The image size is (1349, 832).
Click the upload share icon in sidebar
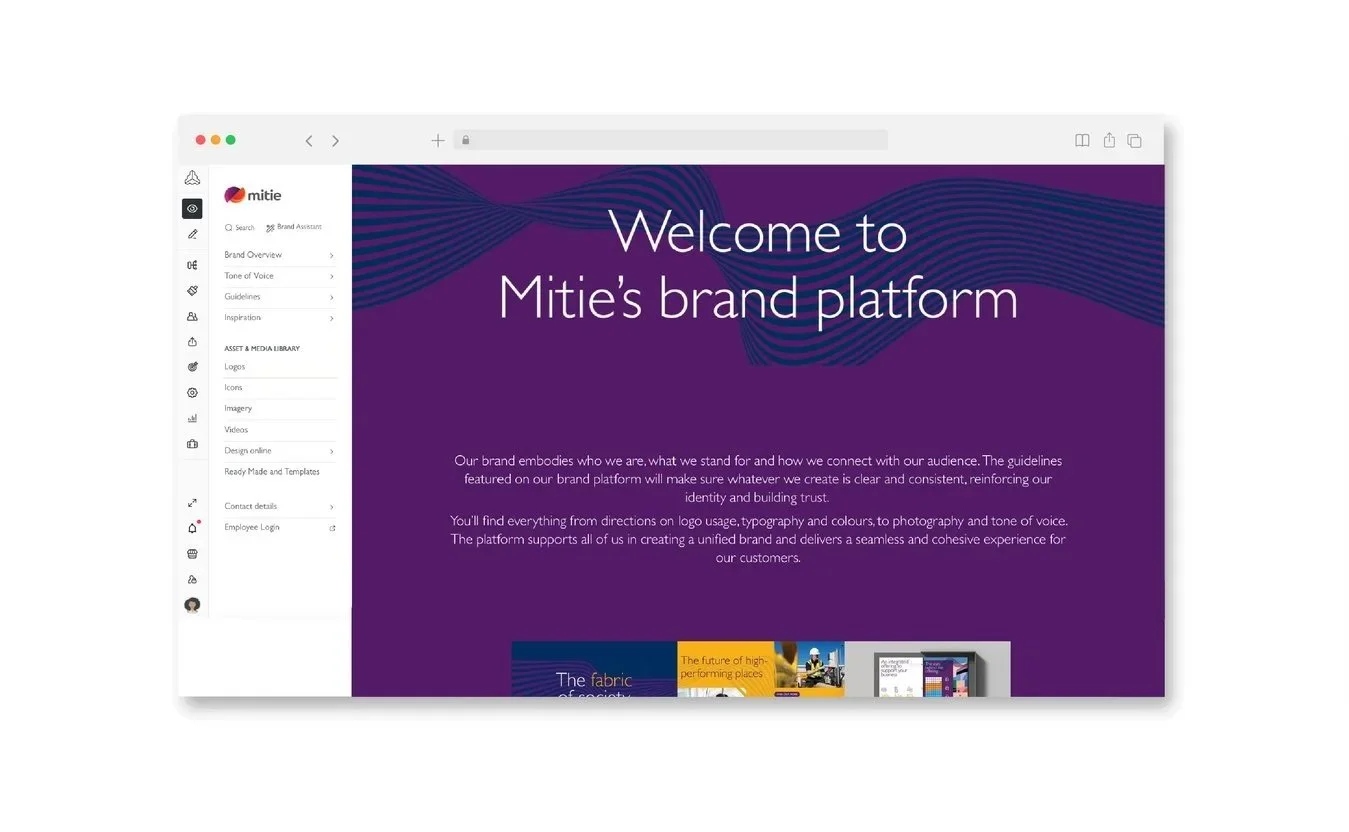pyautogui.click(x=192, y=342)
